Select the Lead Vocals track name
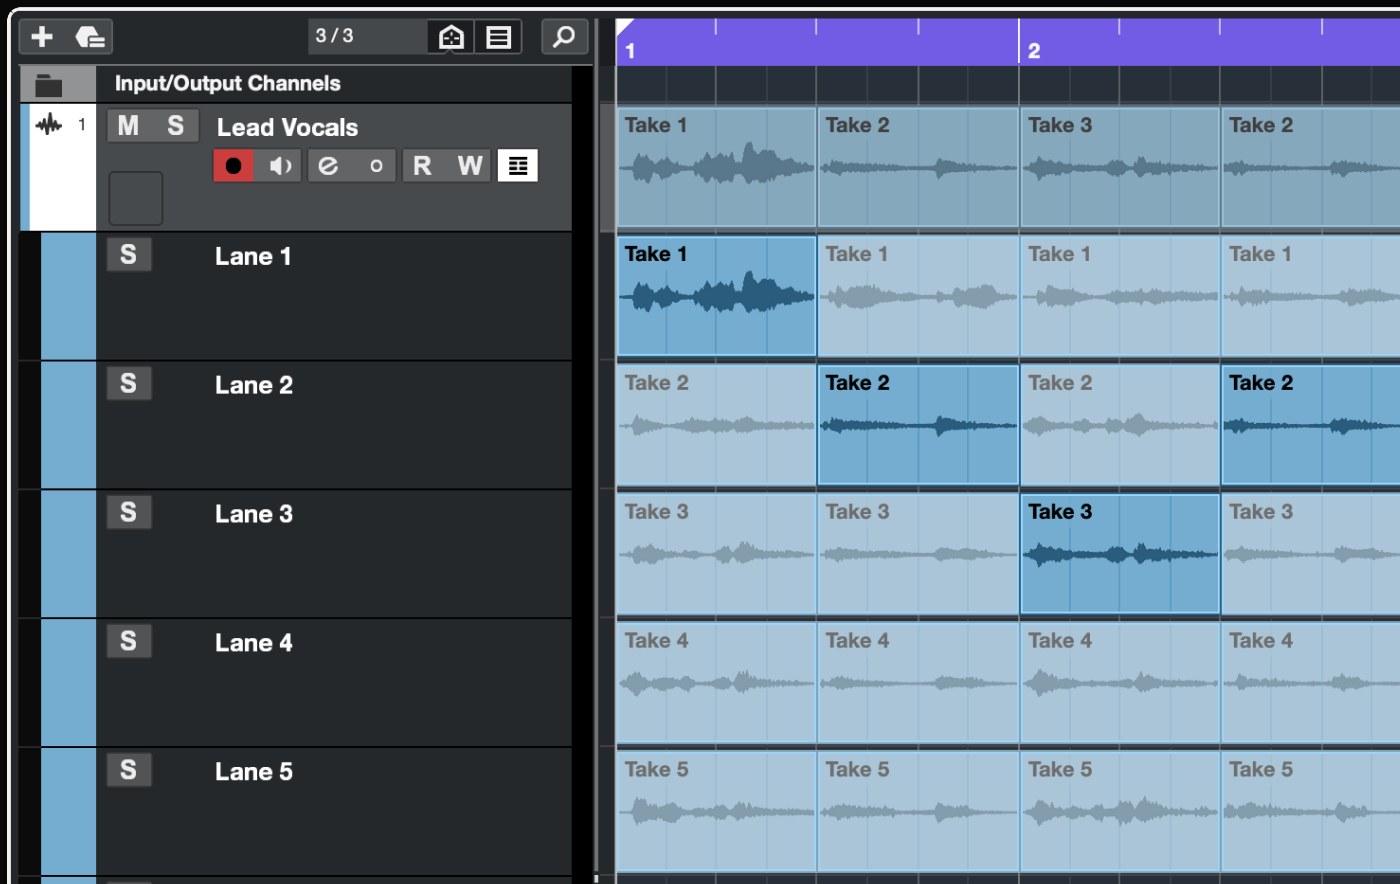The width and height of the screenshot is (1400, 884). pyautogui.click(x=288, y=128)
